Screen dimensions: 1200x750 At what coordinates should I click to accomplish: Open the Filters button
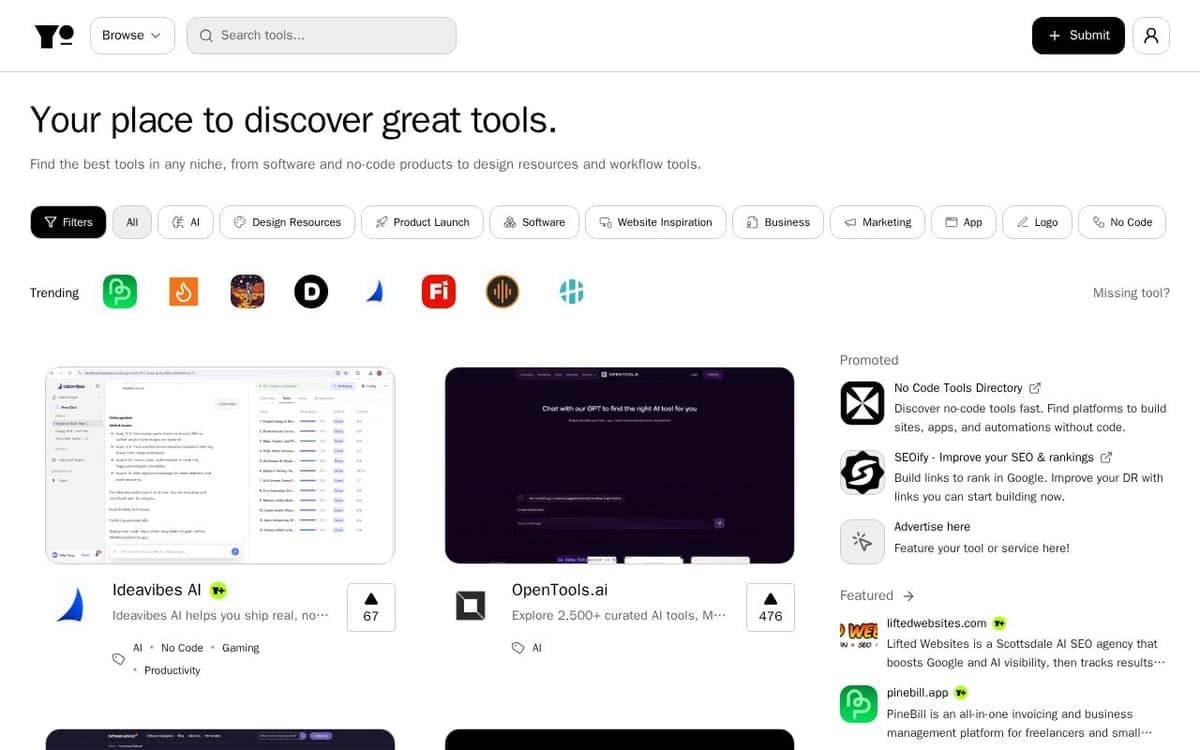pyautogui.click(x=68, y=222)
